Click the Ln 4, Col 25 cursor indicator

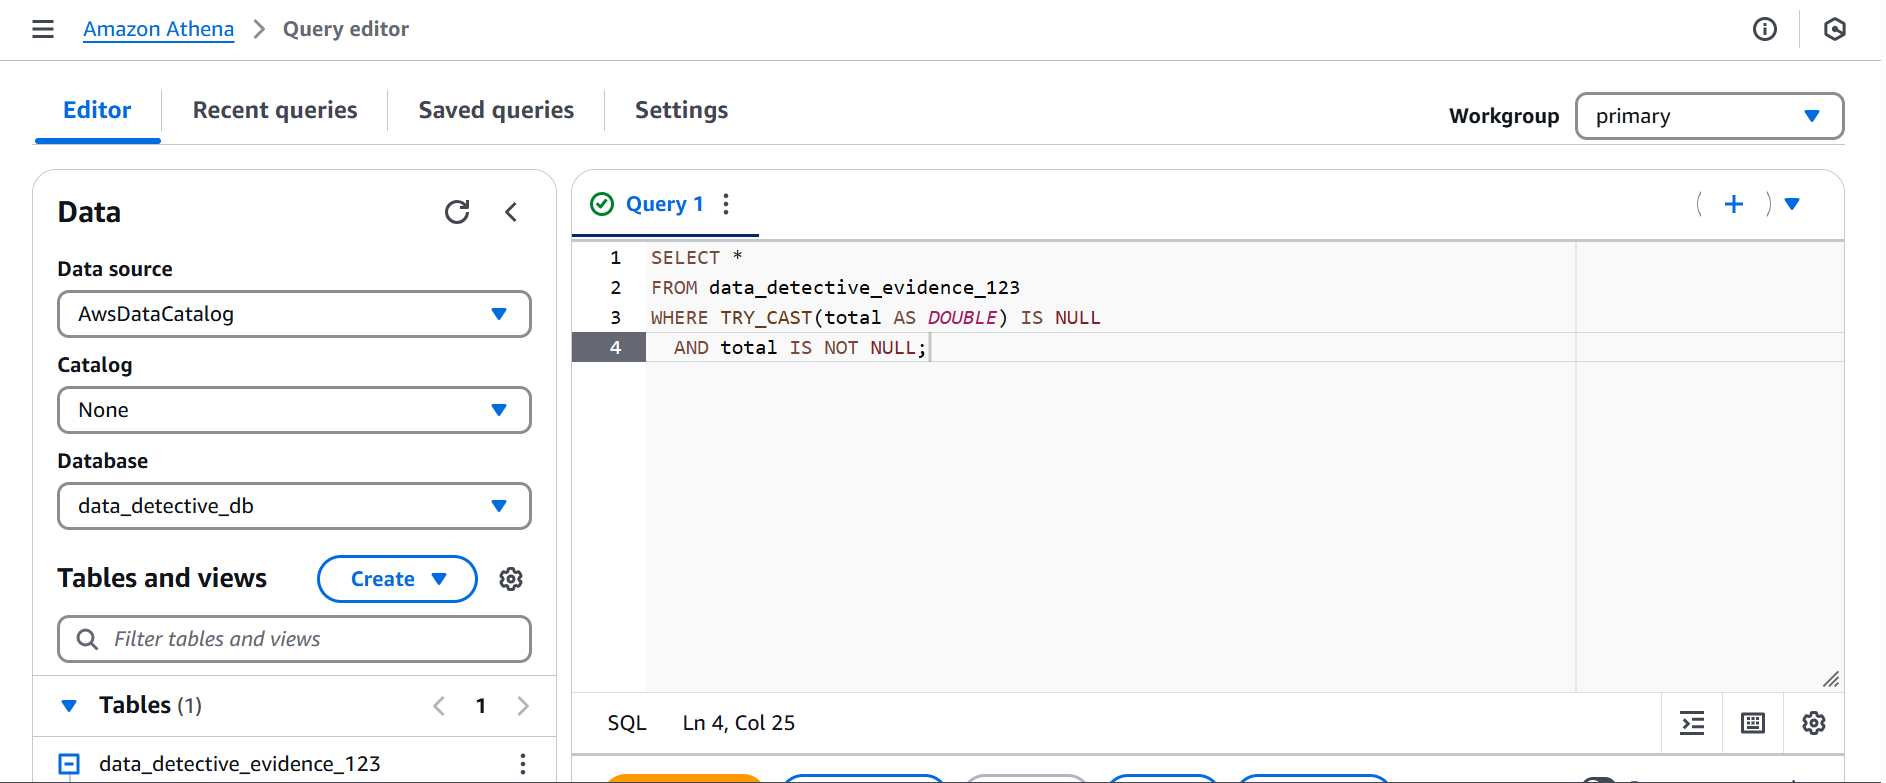tap(739, 723)
